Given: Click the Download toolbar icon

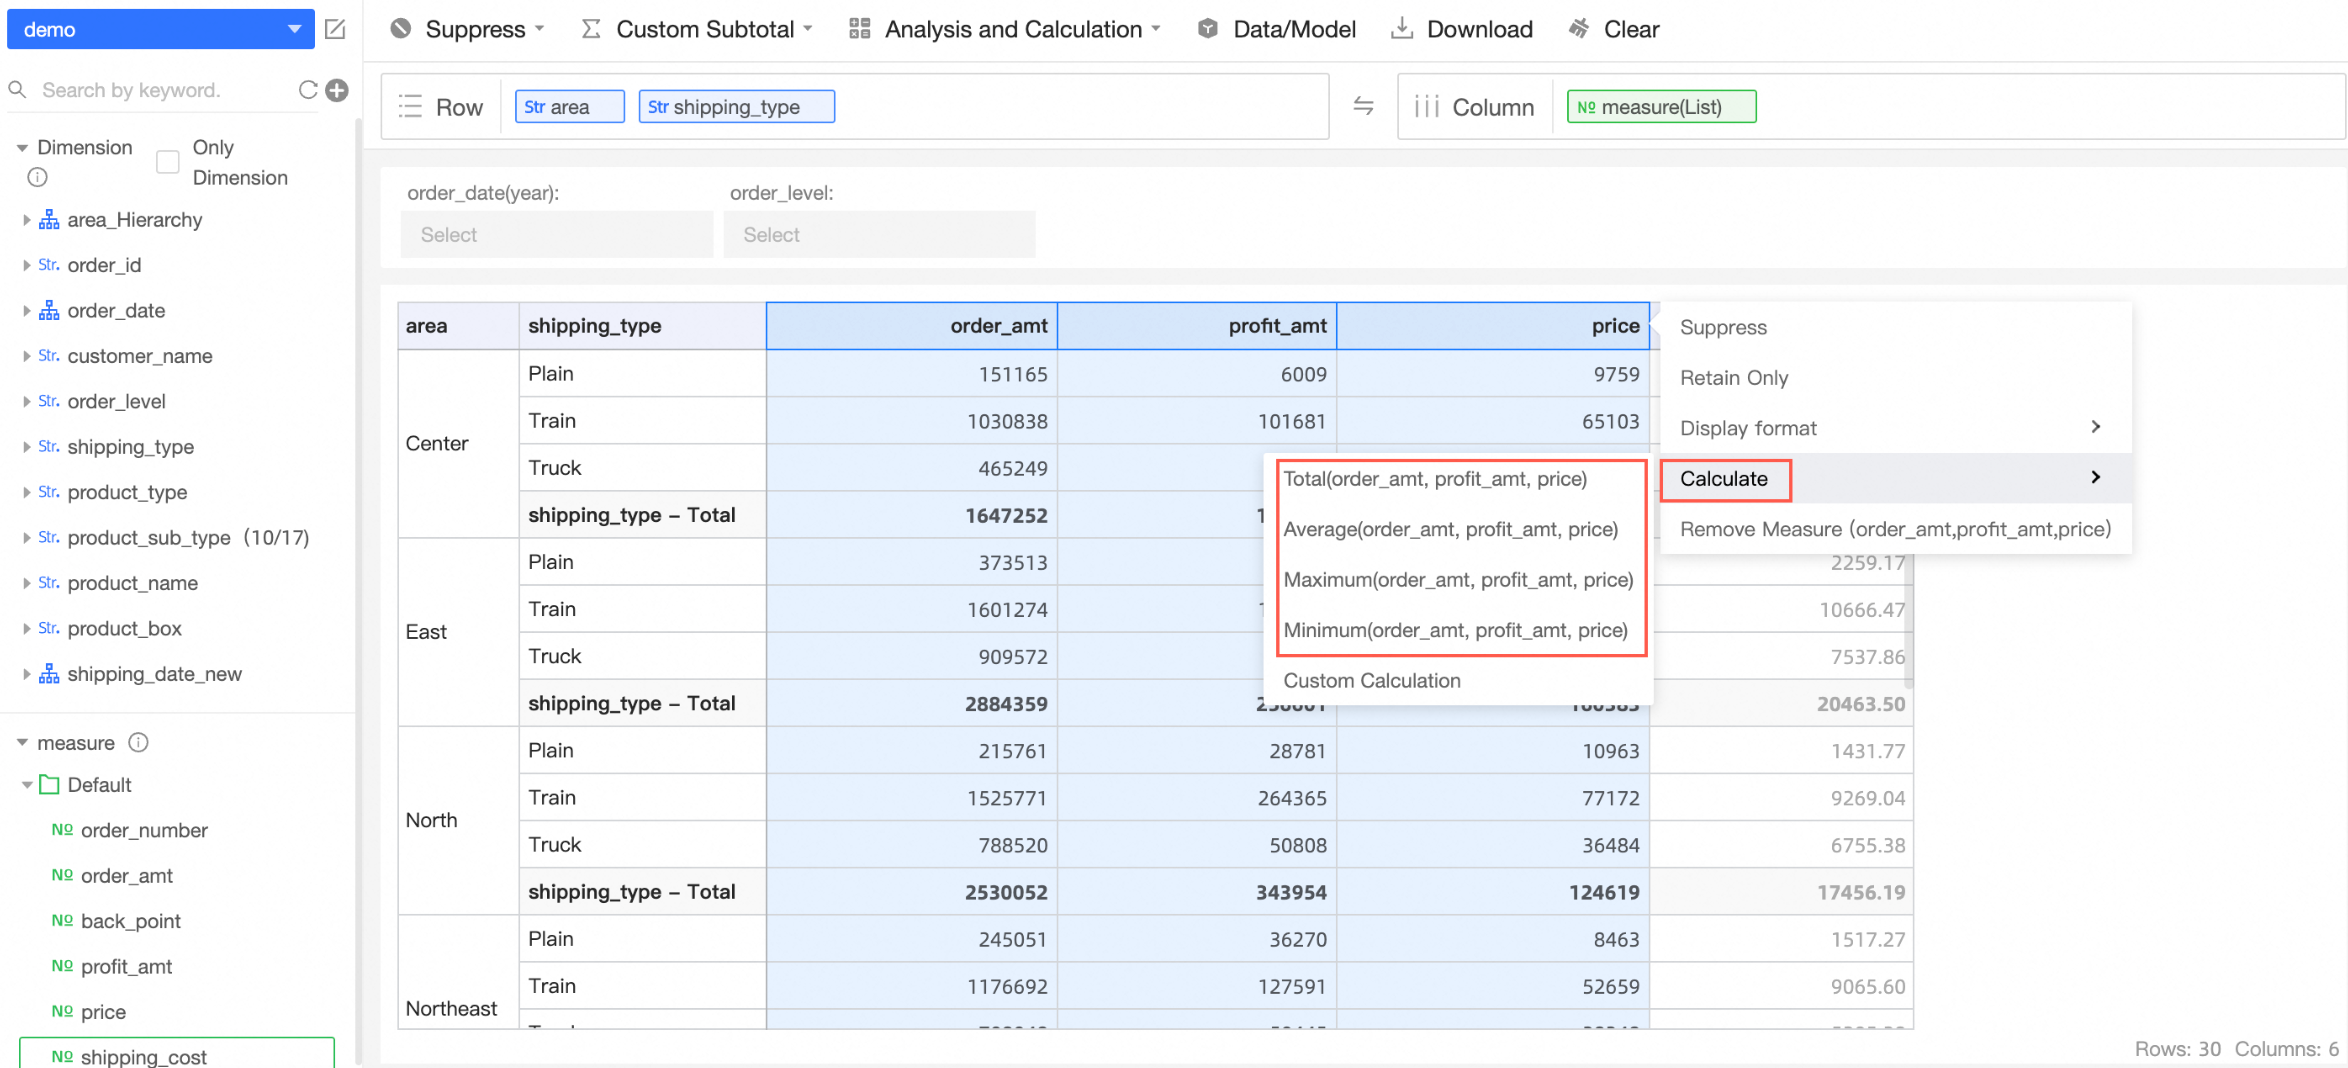Looking at the screenshot, I should point(1402,29).
